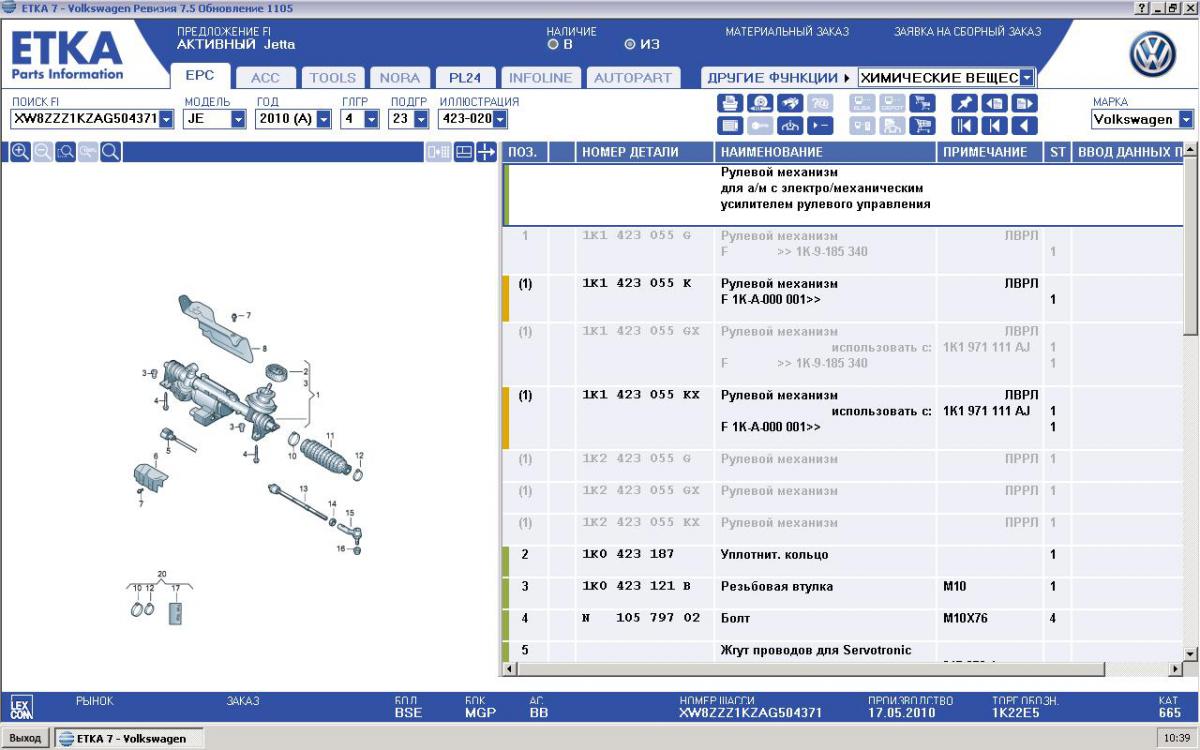The width and height of the screenshot is (1200, 750).
Task: Open the ПОДГР subgroup dropdown
Action: pos(421,119)
